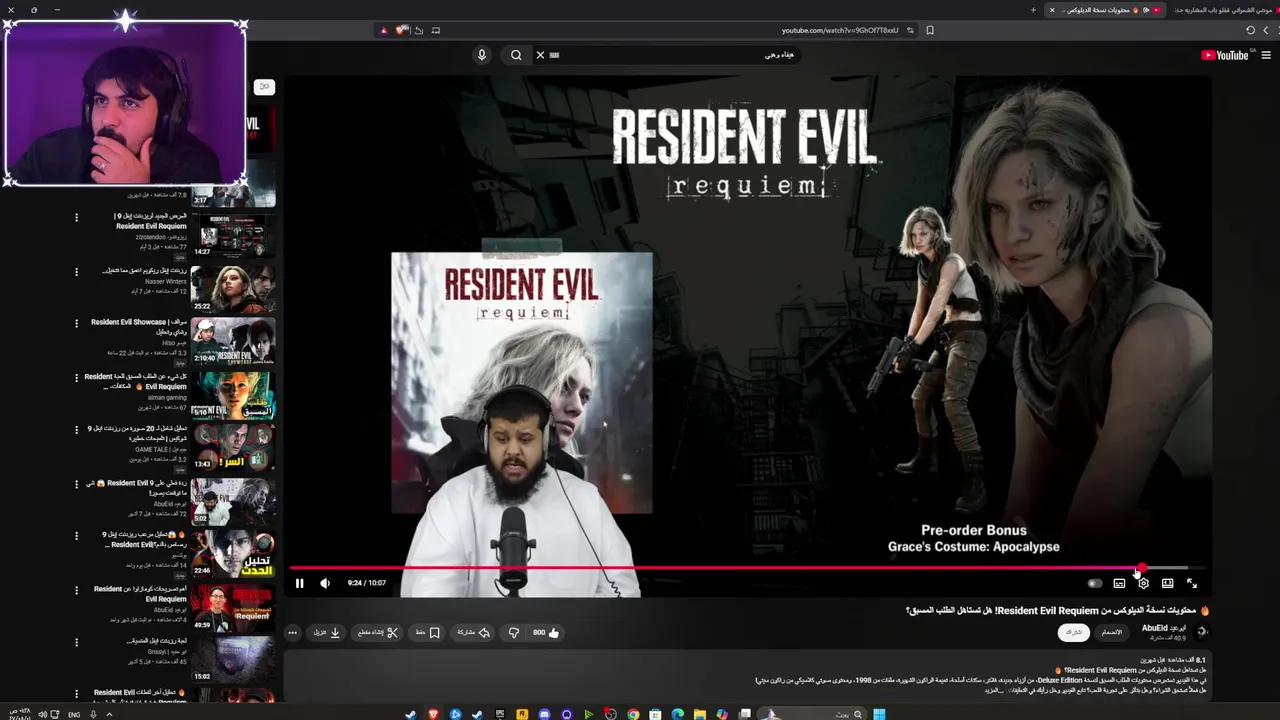The width and height of the screenshot is (1280, 720).
Task: Open Nasser Winters video 25:22 thumbnail
Action: (x=233, y=288)
